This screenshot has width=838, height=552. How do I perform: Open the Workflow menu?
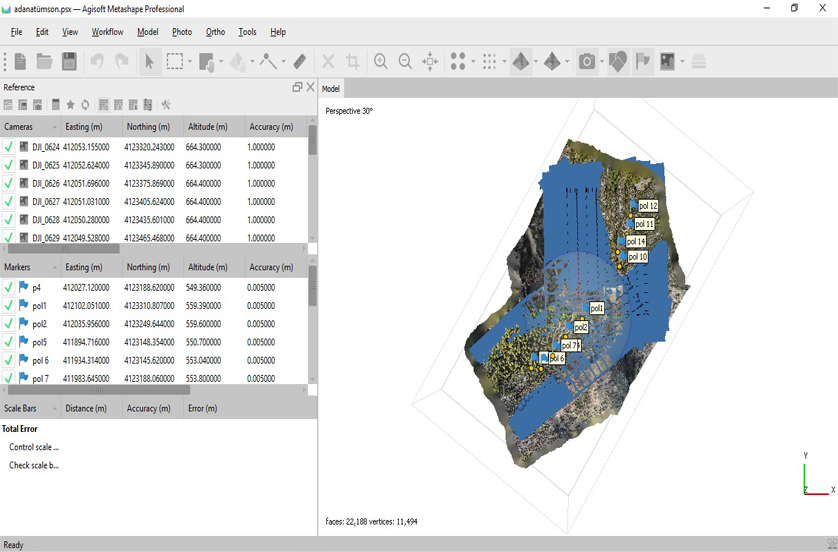click(107, 32)
